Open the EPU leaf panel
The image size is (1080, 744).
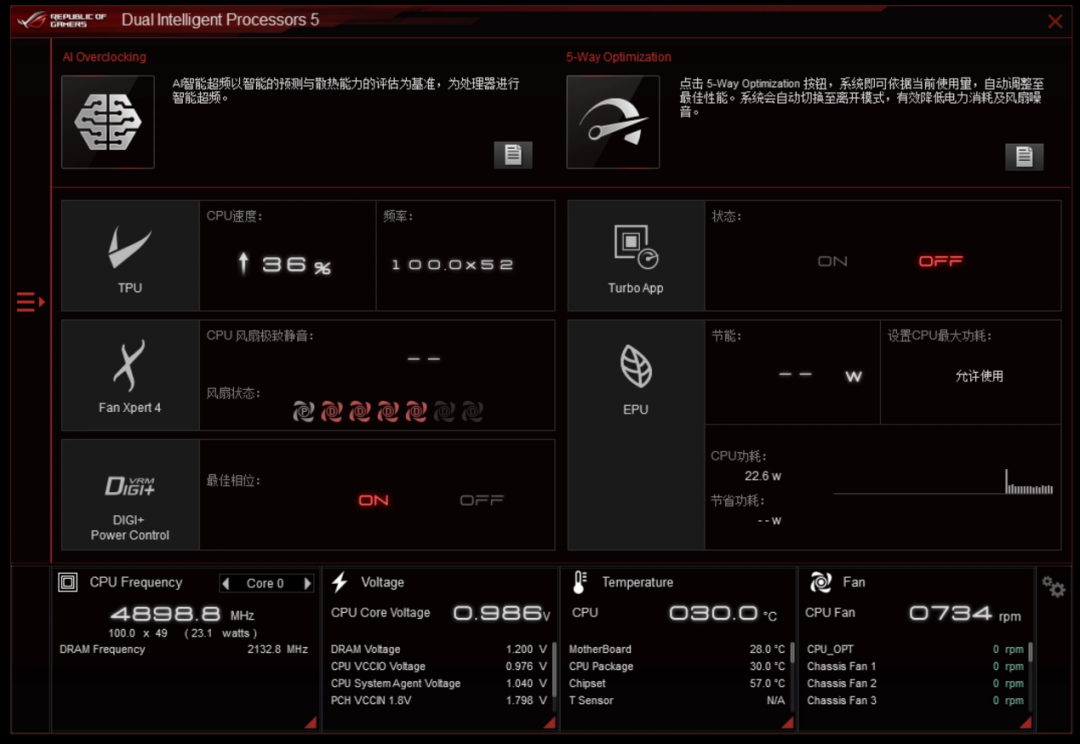click(x=636, y=435)
